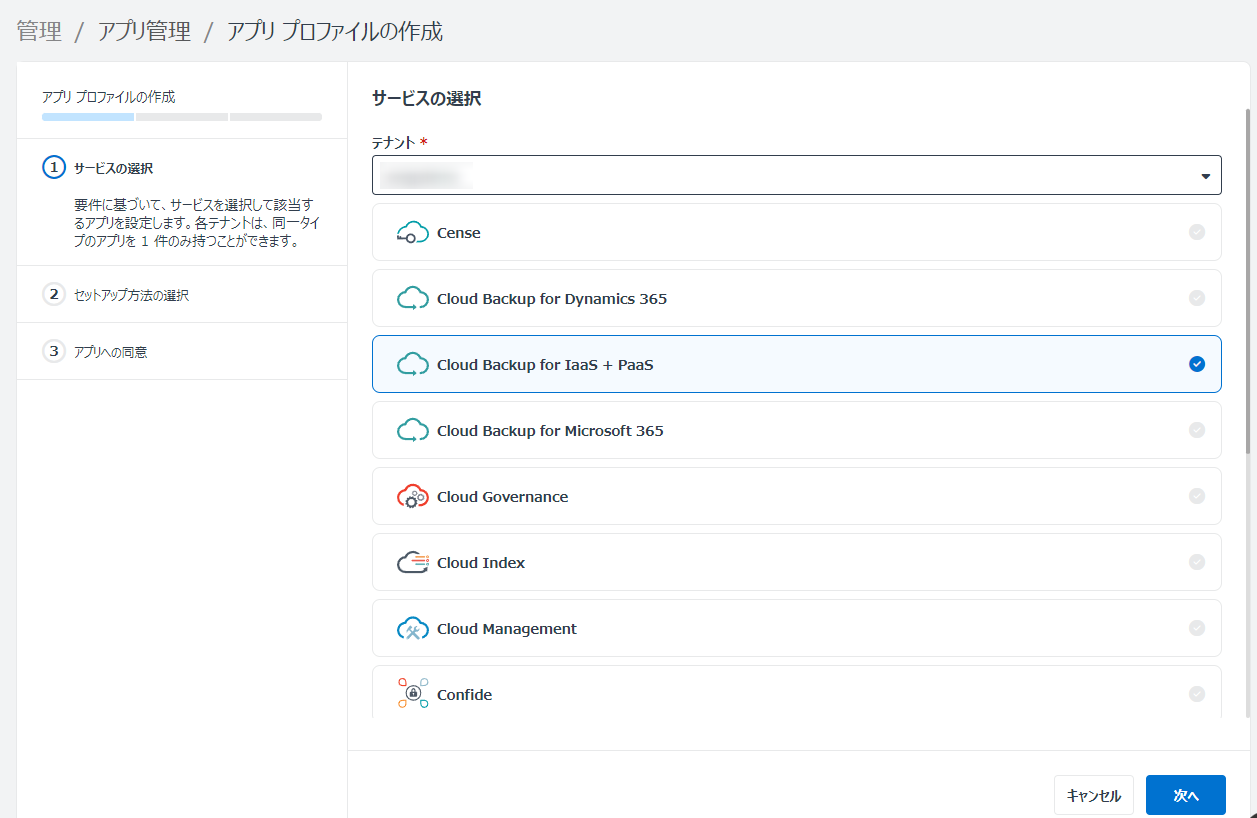Select the Cense label text
The image size is (1257, 818).
pyautogui.click(x=459, y=233)
